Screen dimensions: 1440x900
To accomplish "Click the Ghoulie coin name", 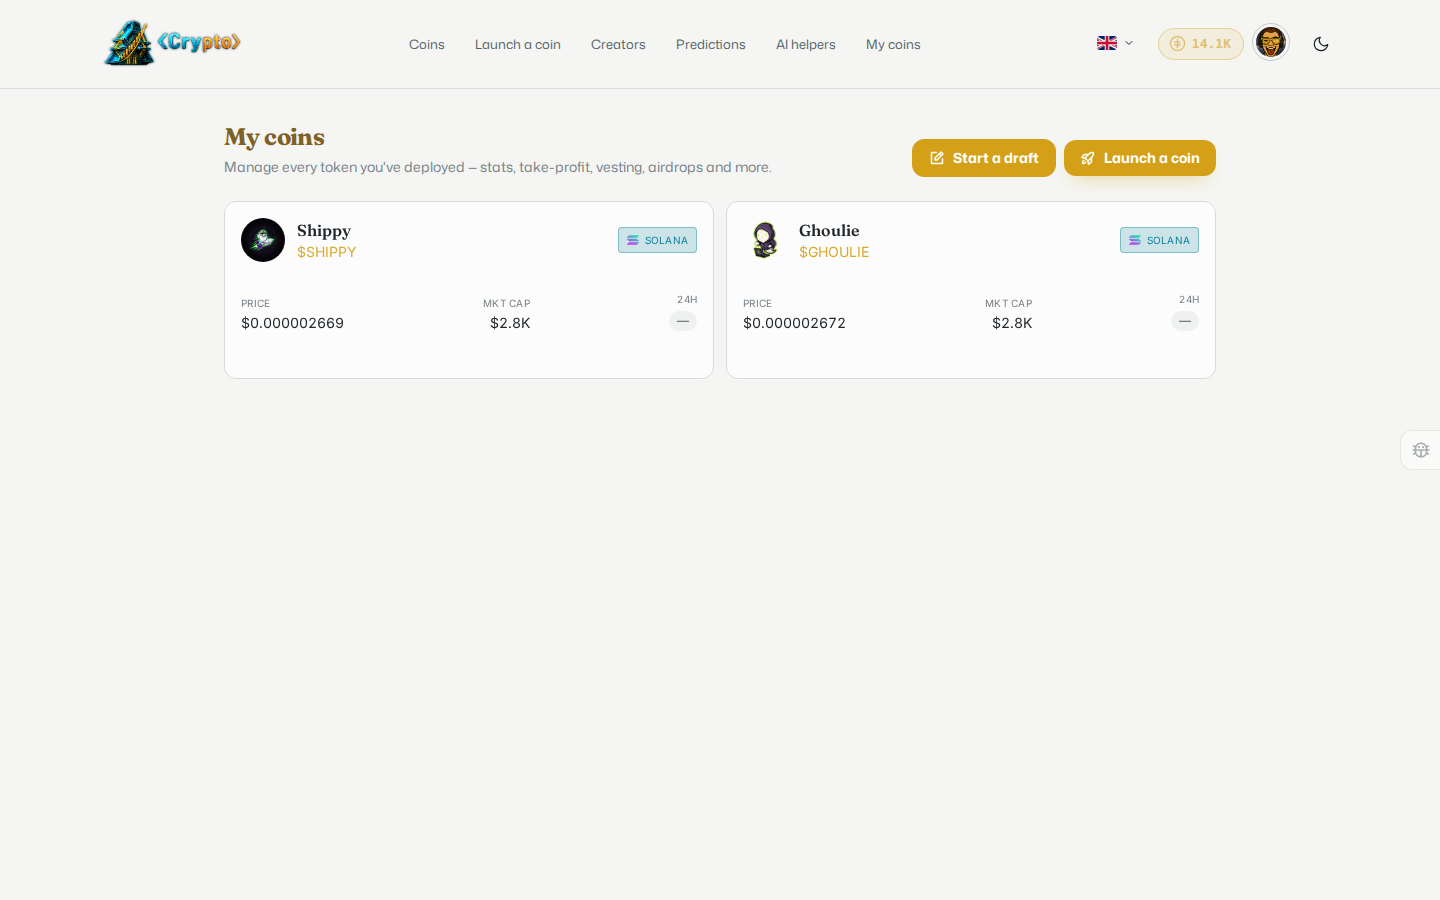I will point(829,230).
